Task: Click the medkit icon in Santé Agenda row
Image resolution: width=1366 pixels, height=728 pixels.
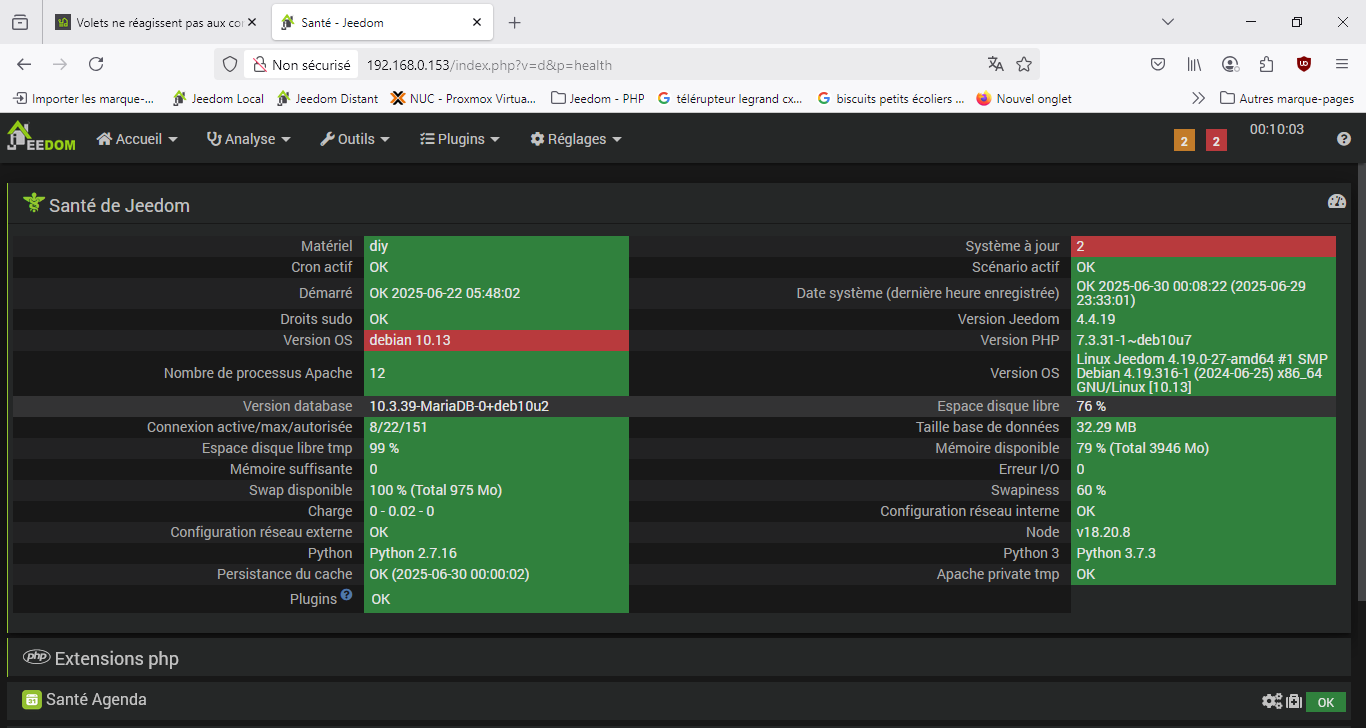Action: click(1293, 701)
